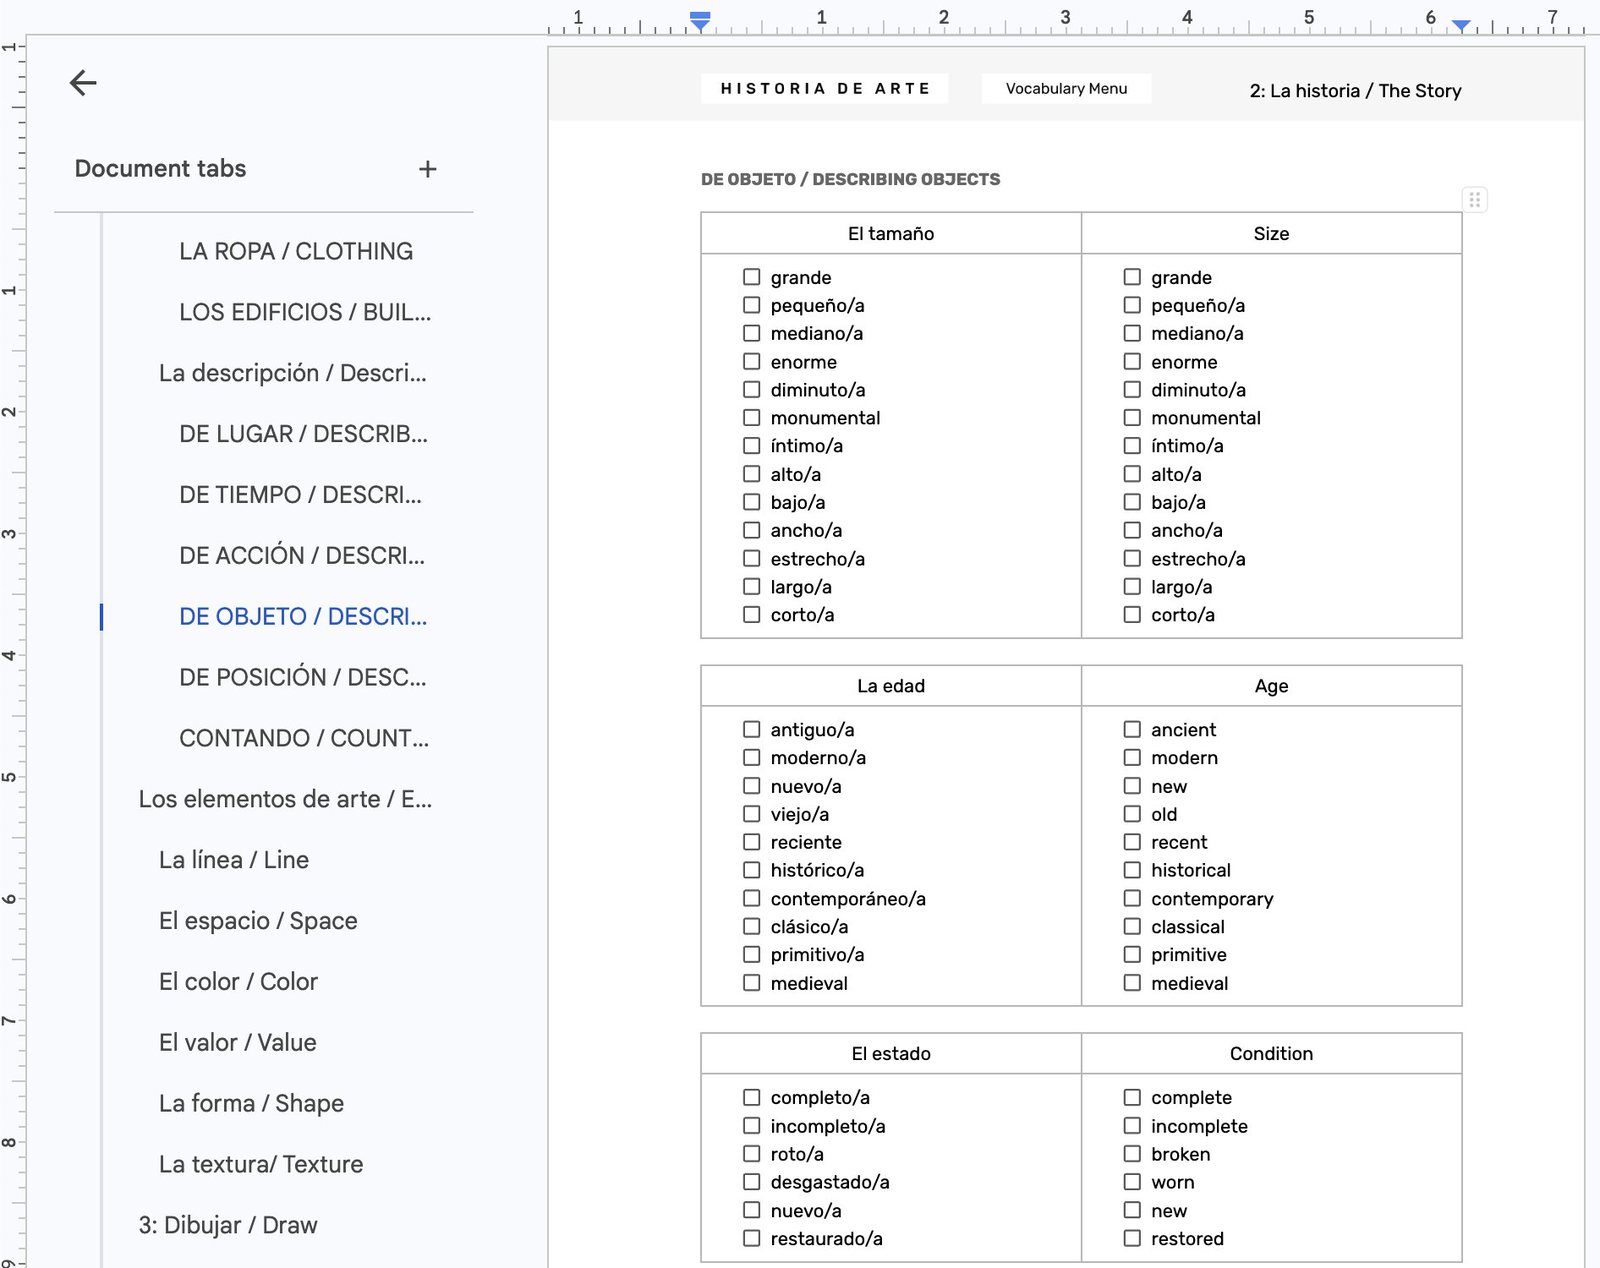
Task: Check the 'monumental' box under El tamaño
Action: 752,418
